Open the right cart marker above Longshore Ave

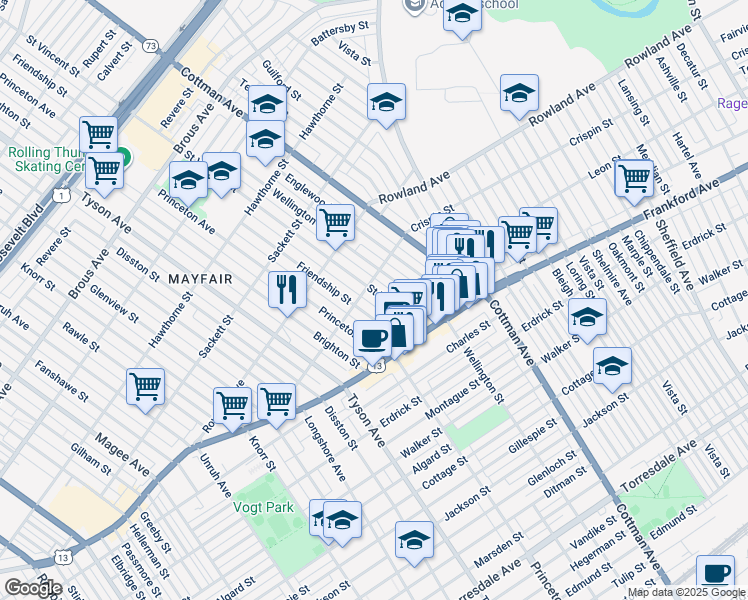(277, 405)
